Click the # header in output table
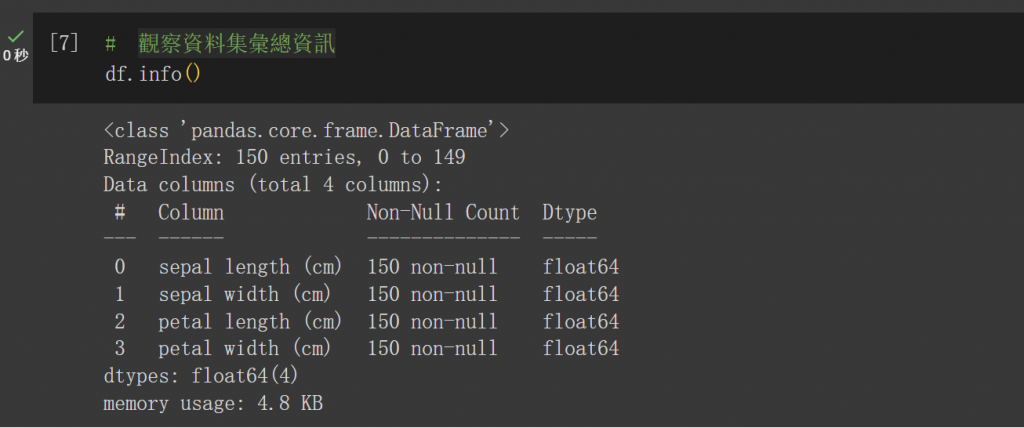Viewport: 1024px width, 428px height. (x=120, y=212)
